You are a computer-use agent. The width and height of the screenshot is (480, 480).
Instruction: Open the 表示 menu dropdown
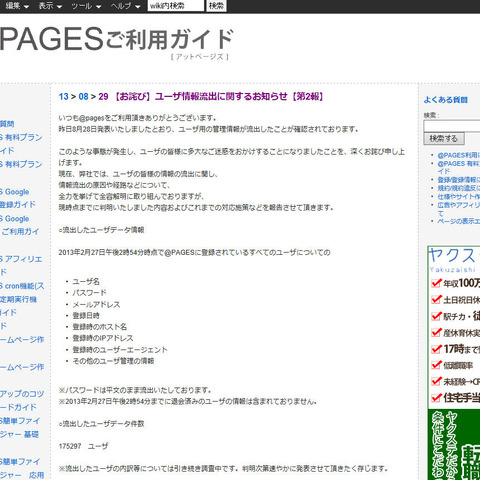click(x=50, y=6)
